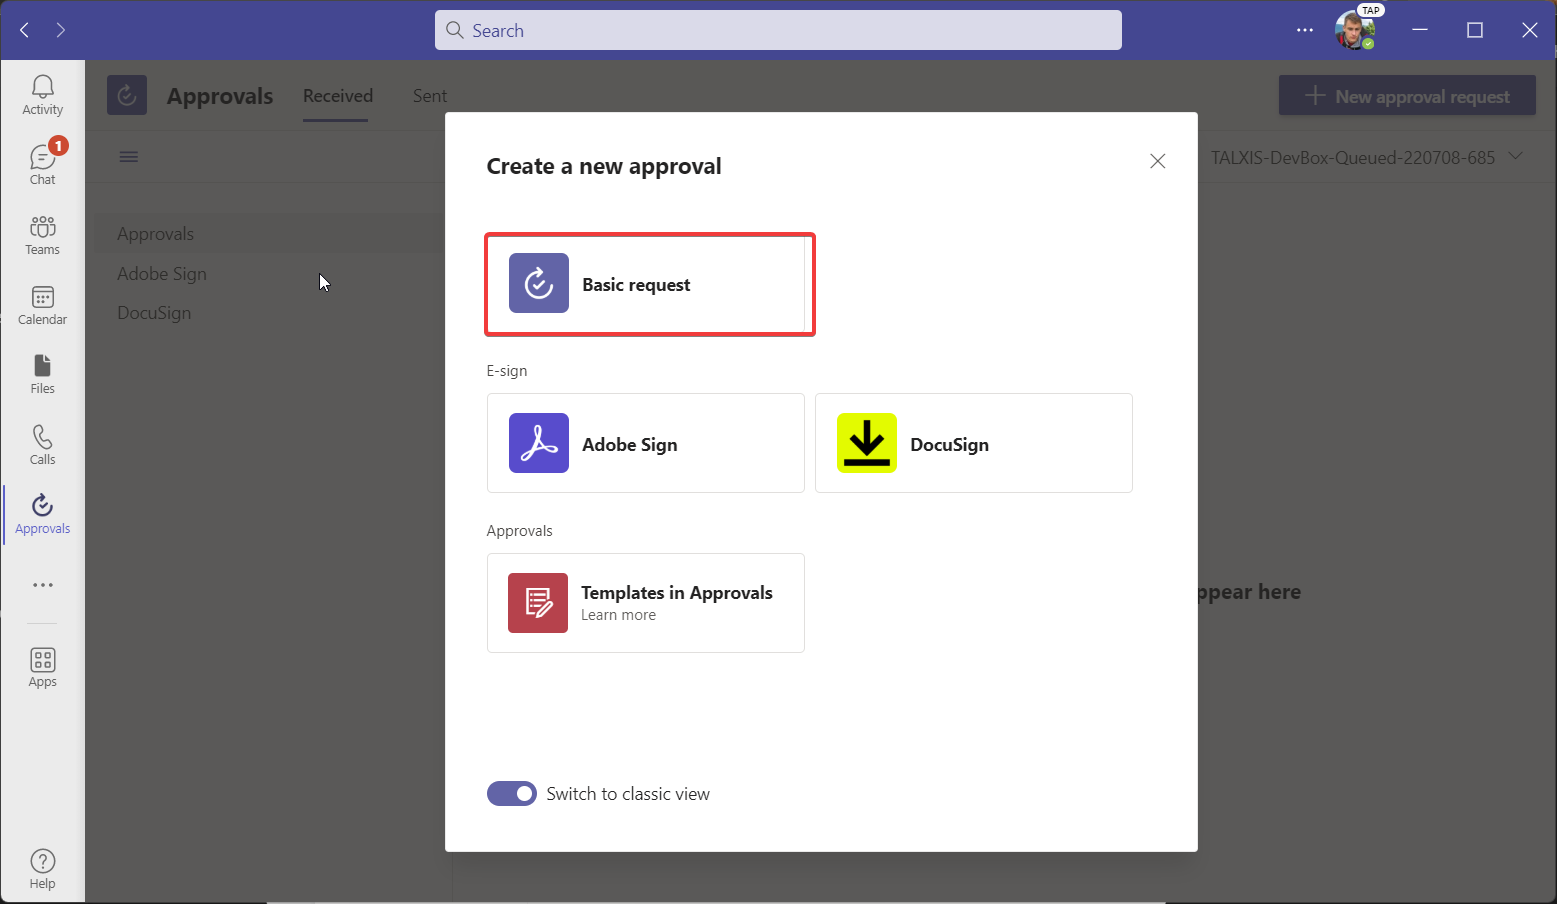The width and height of the screenshot is (1557, 904).
Task: Switch to the Sent tab
Action: [x=430, y=96]
